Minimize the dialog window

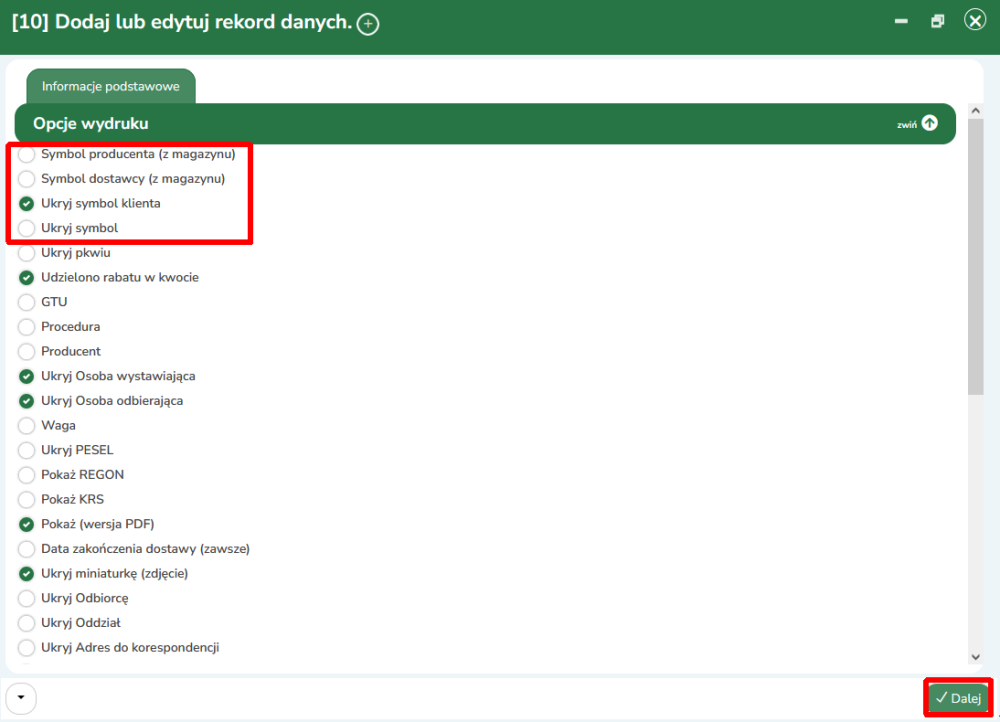coord(902,21)
